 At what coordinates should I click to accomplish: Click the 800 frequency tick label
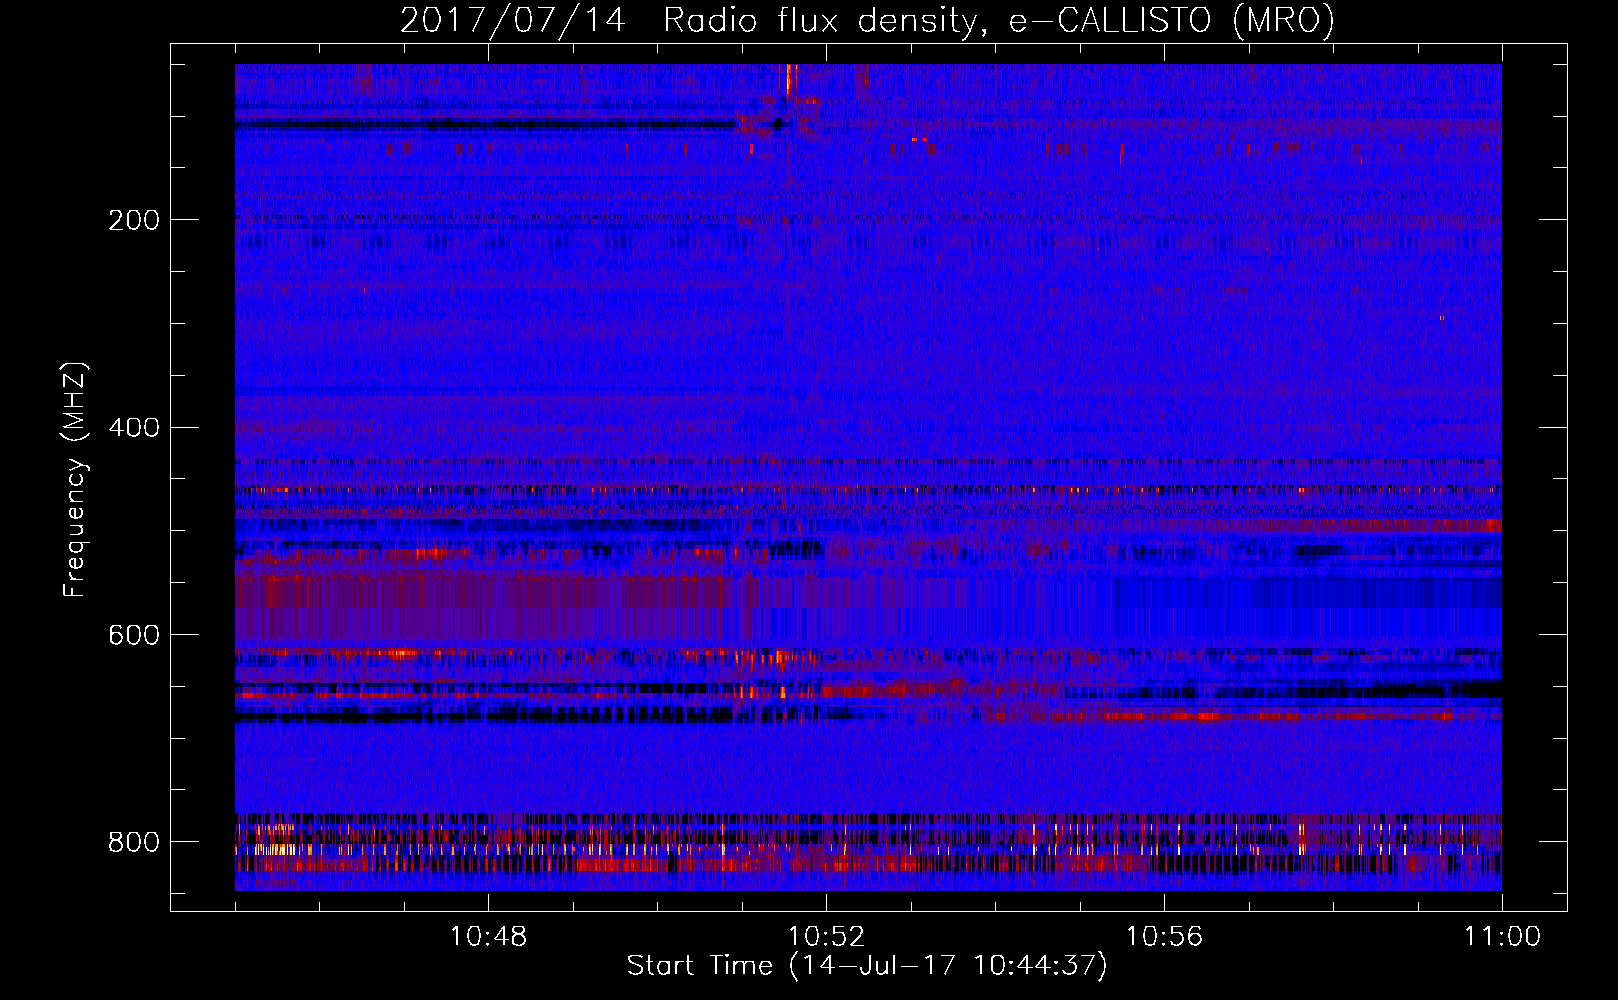pyautogui.click(x=133, y=842)
